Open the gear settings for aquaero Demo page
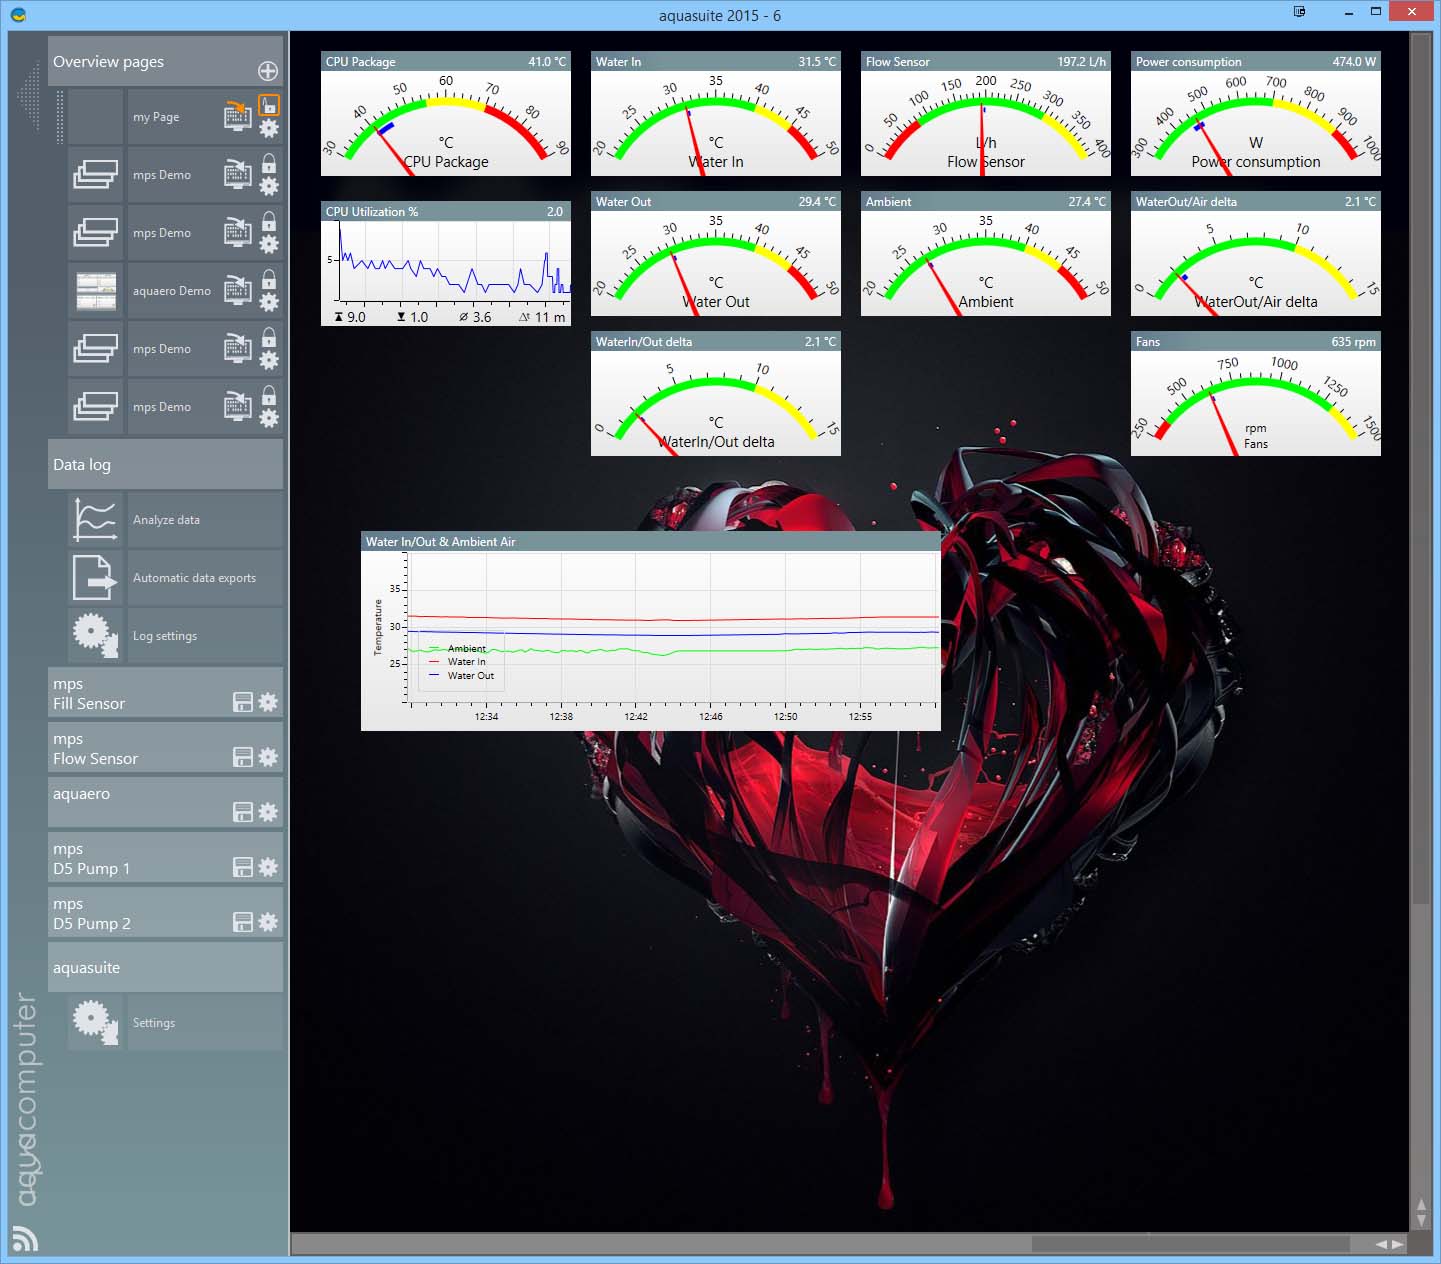Screen dimensions: 1441x1264 [x=269, y=301]
